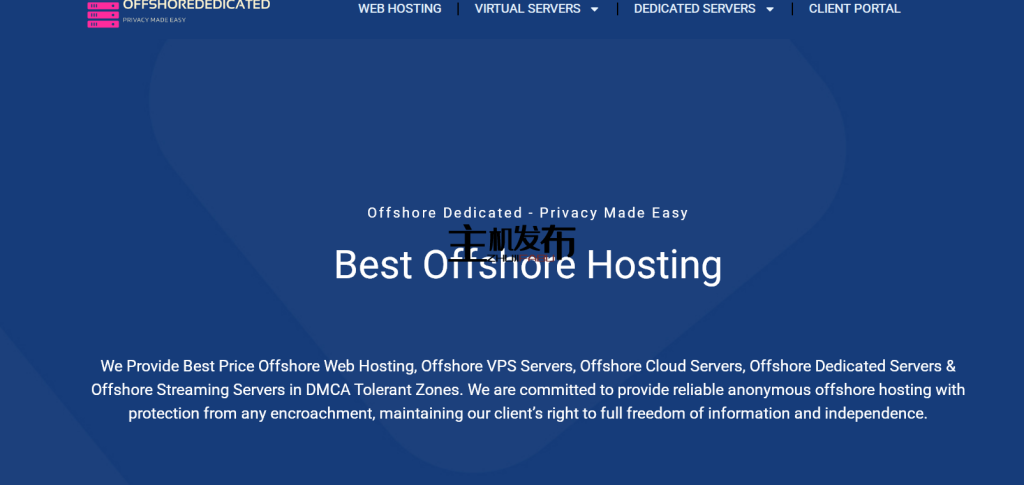Expand the Dedicated Servers dropdown caret

tap(770, 10)
